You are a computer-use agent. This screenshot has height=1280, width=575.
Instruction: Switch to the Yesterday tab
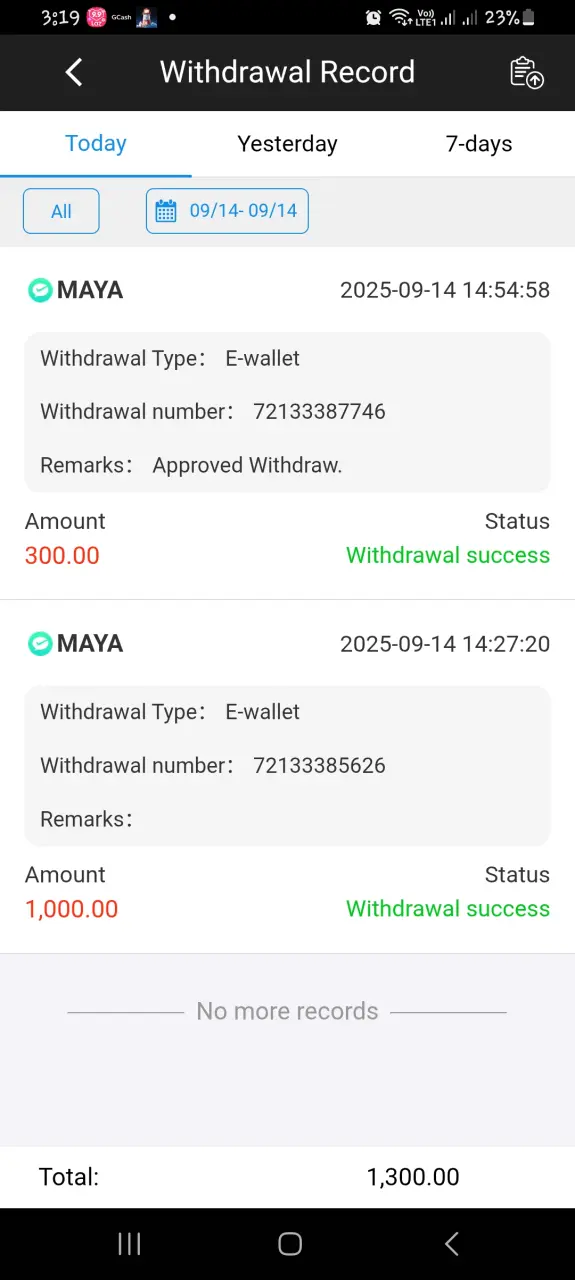point(287,144)
